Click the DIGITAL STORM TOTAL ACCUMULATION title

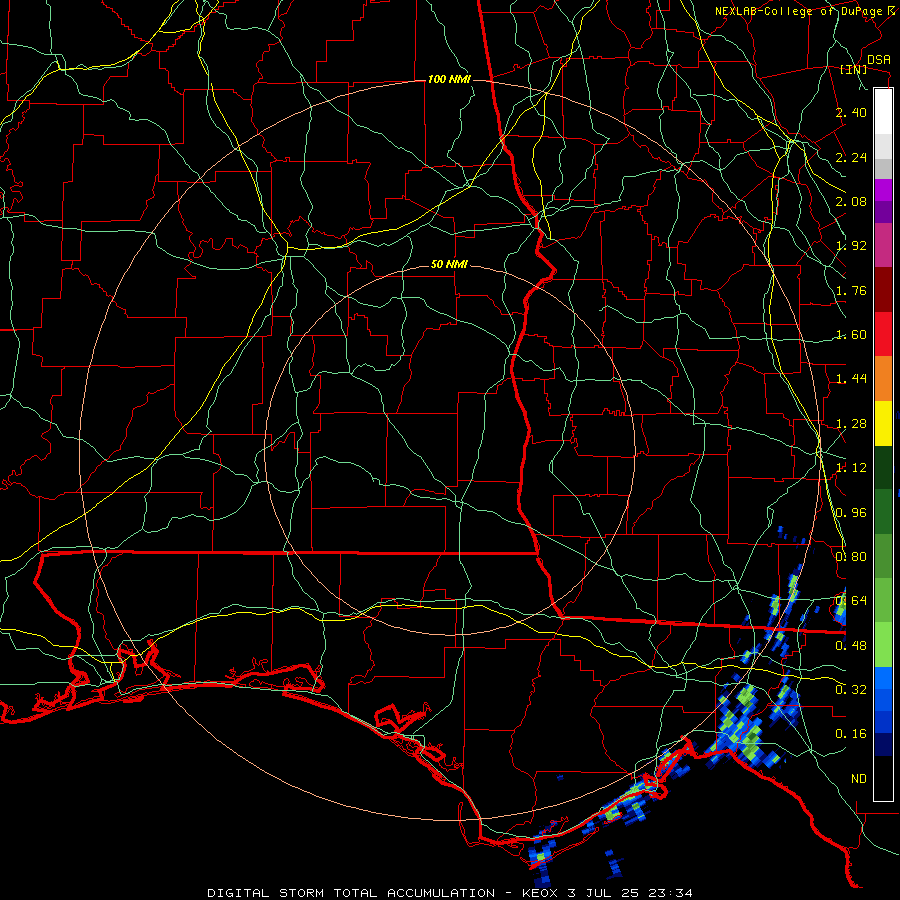(x=351, y=893)
